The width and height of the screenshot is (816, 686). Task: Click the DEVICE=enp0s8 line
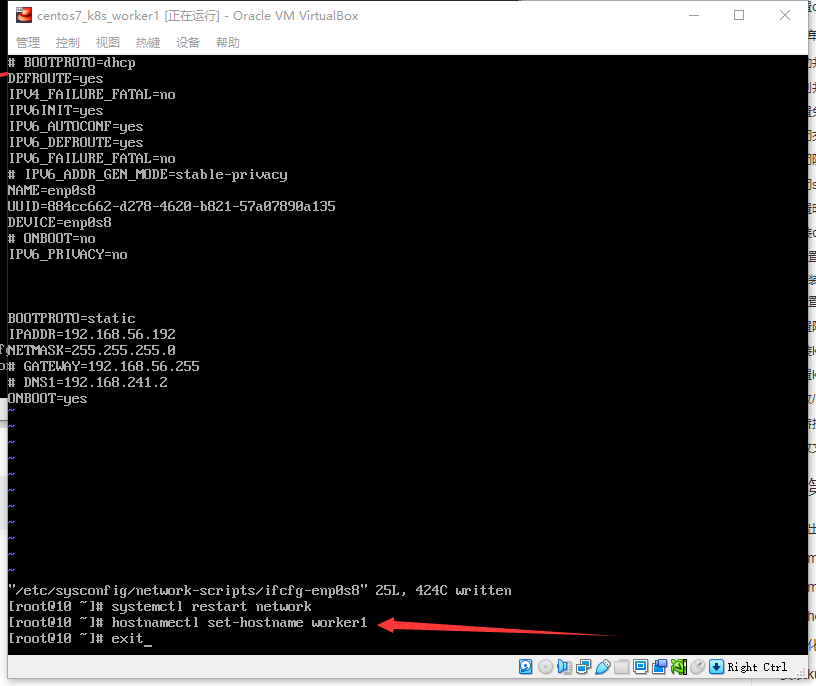point(60,222)
